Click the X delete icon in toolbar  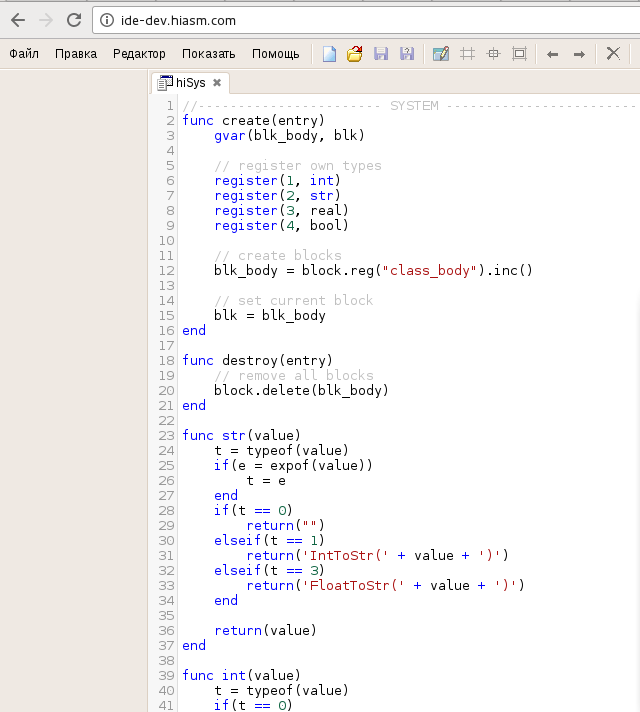click(x=613, y=54)
